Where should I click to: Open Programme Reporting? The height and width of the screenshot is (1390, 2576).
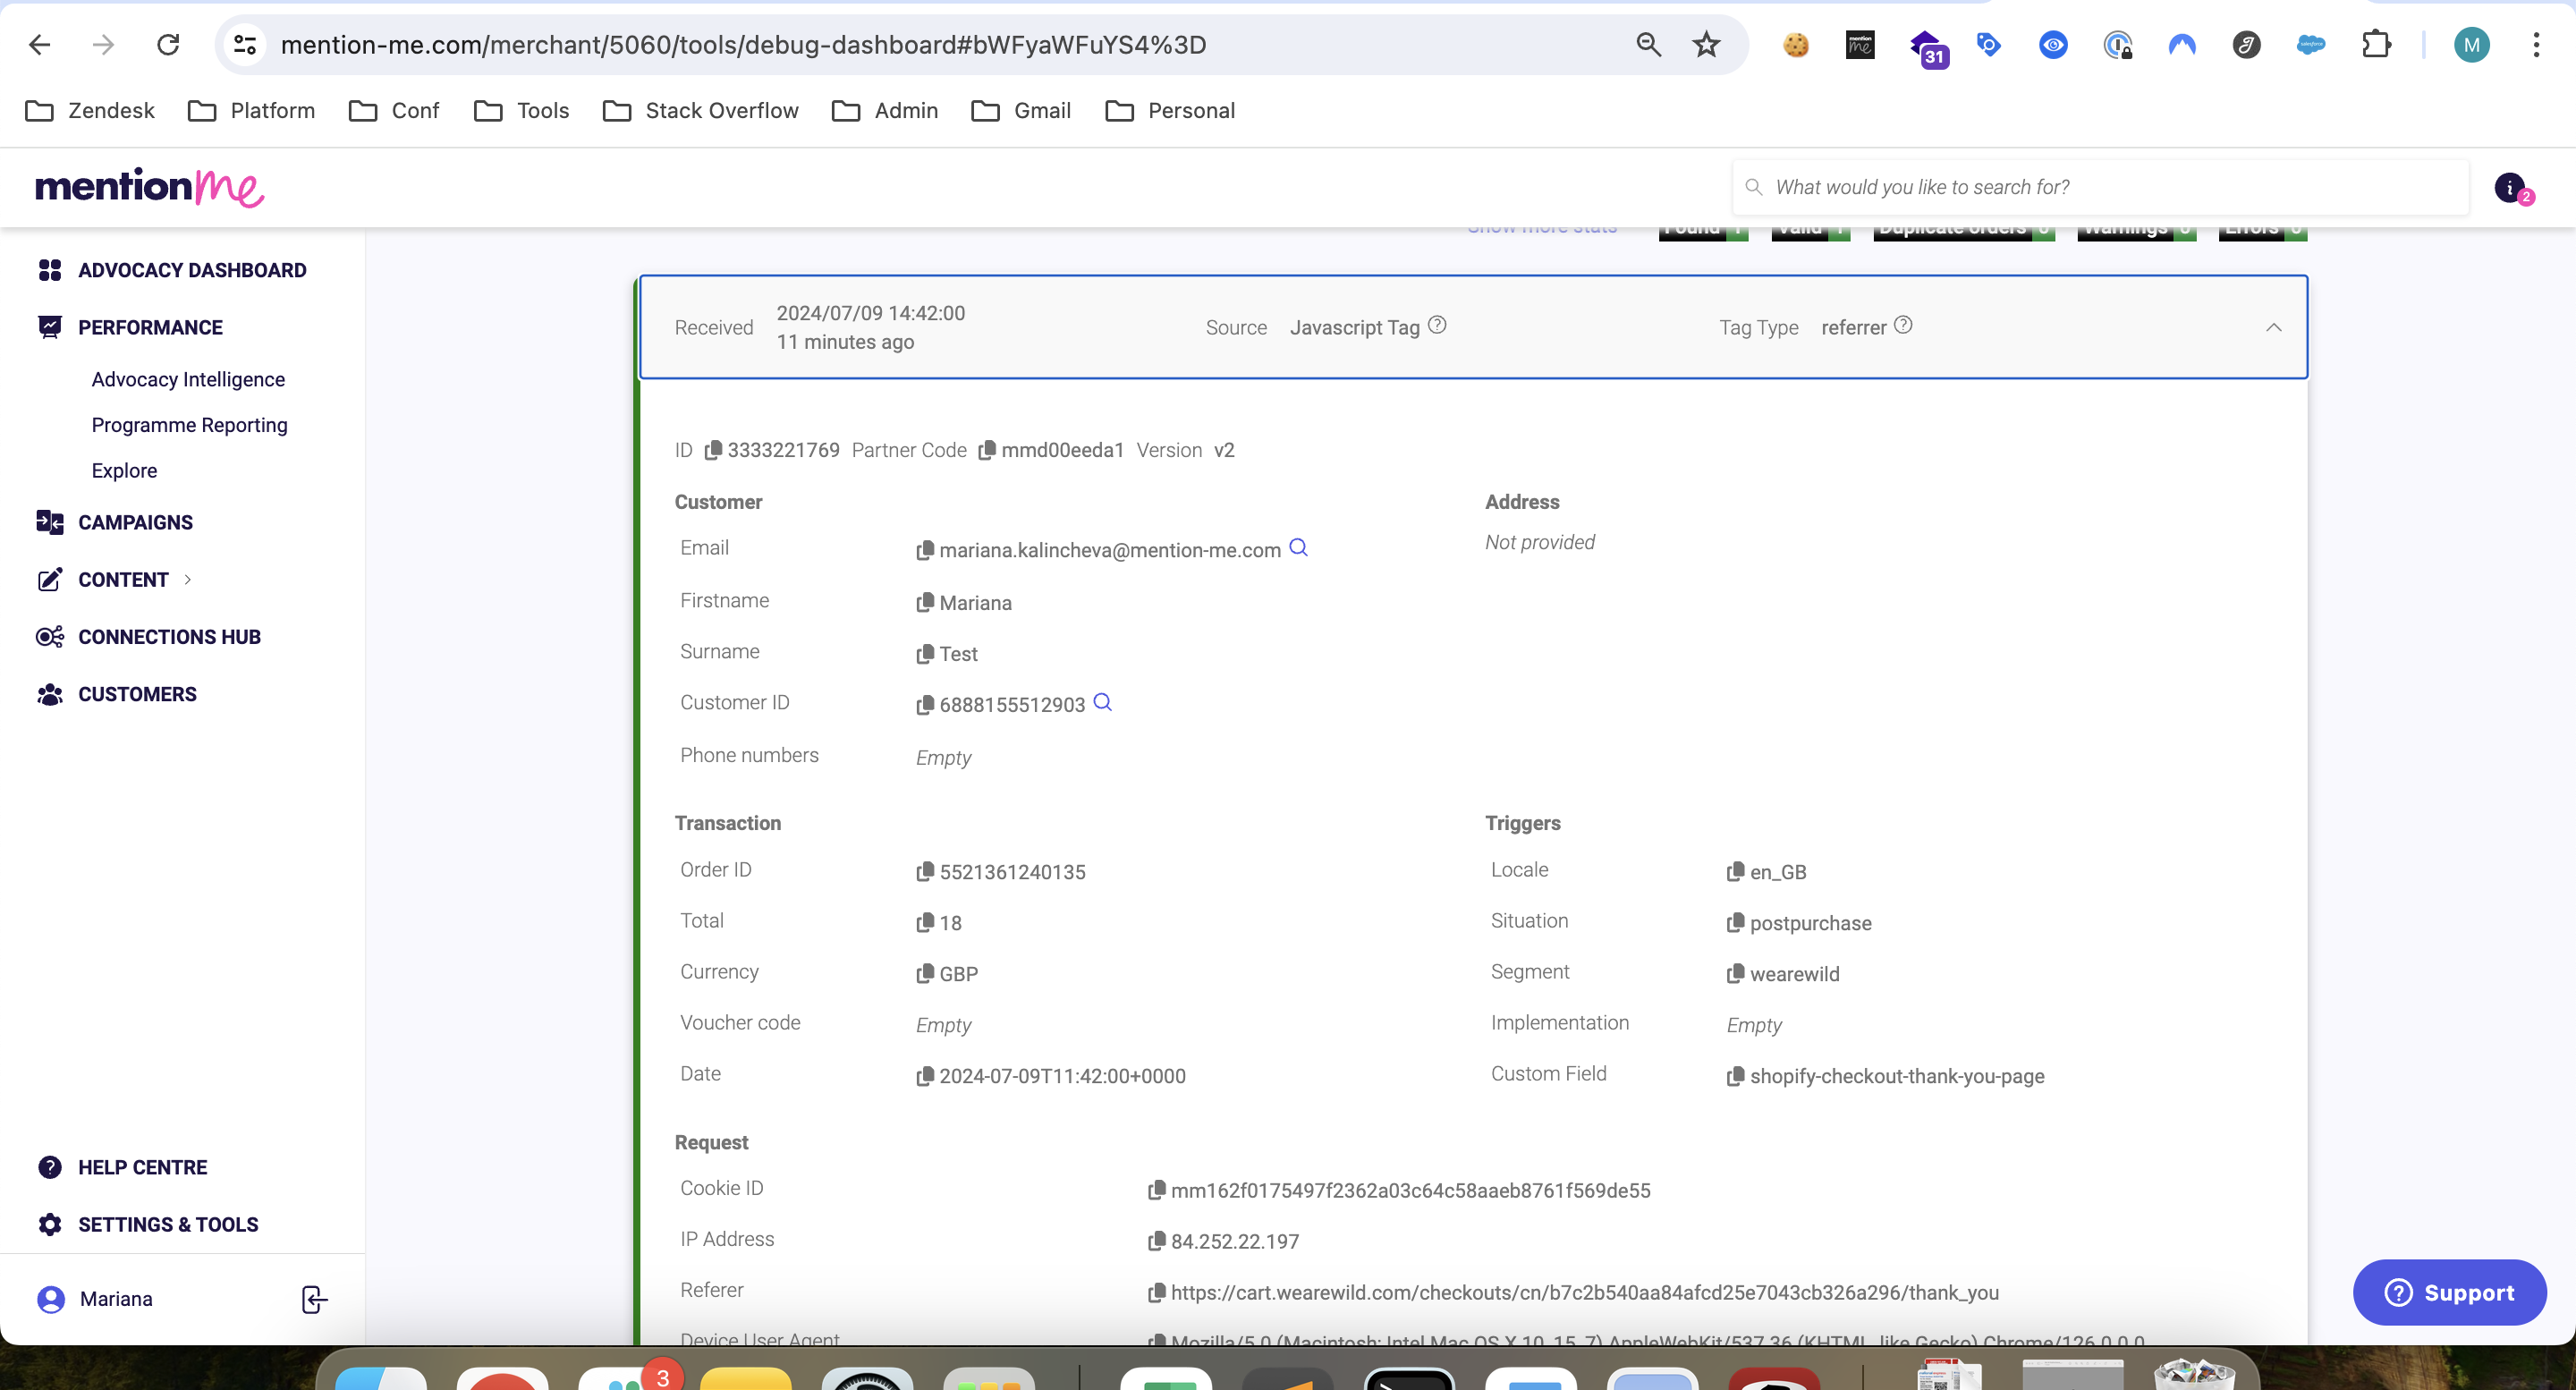coord(189,425)
